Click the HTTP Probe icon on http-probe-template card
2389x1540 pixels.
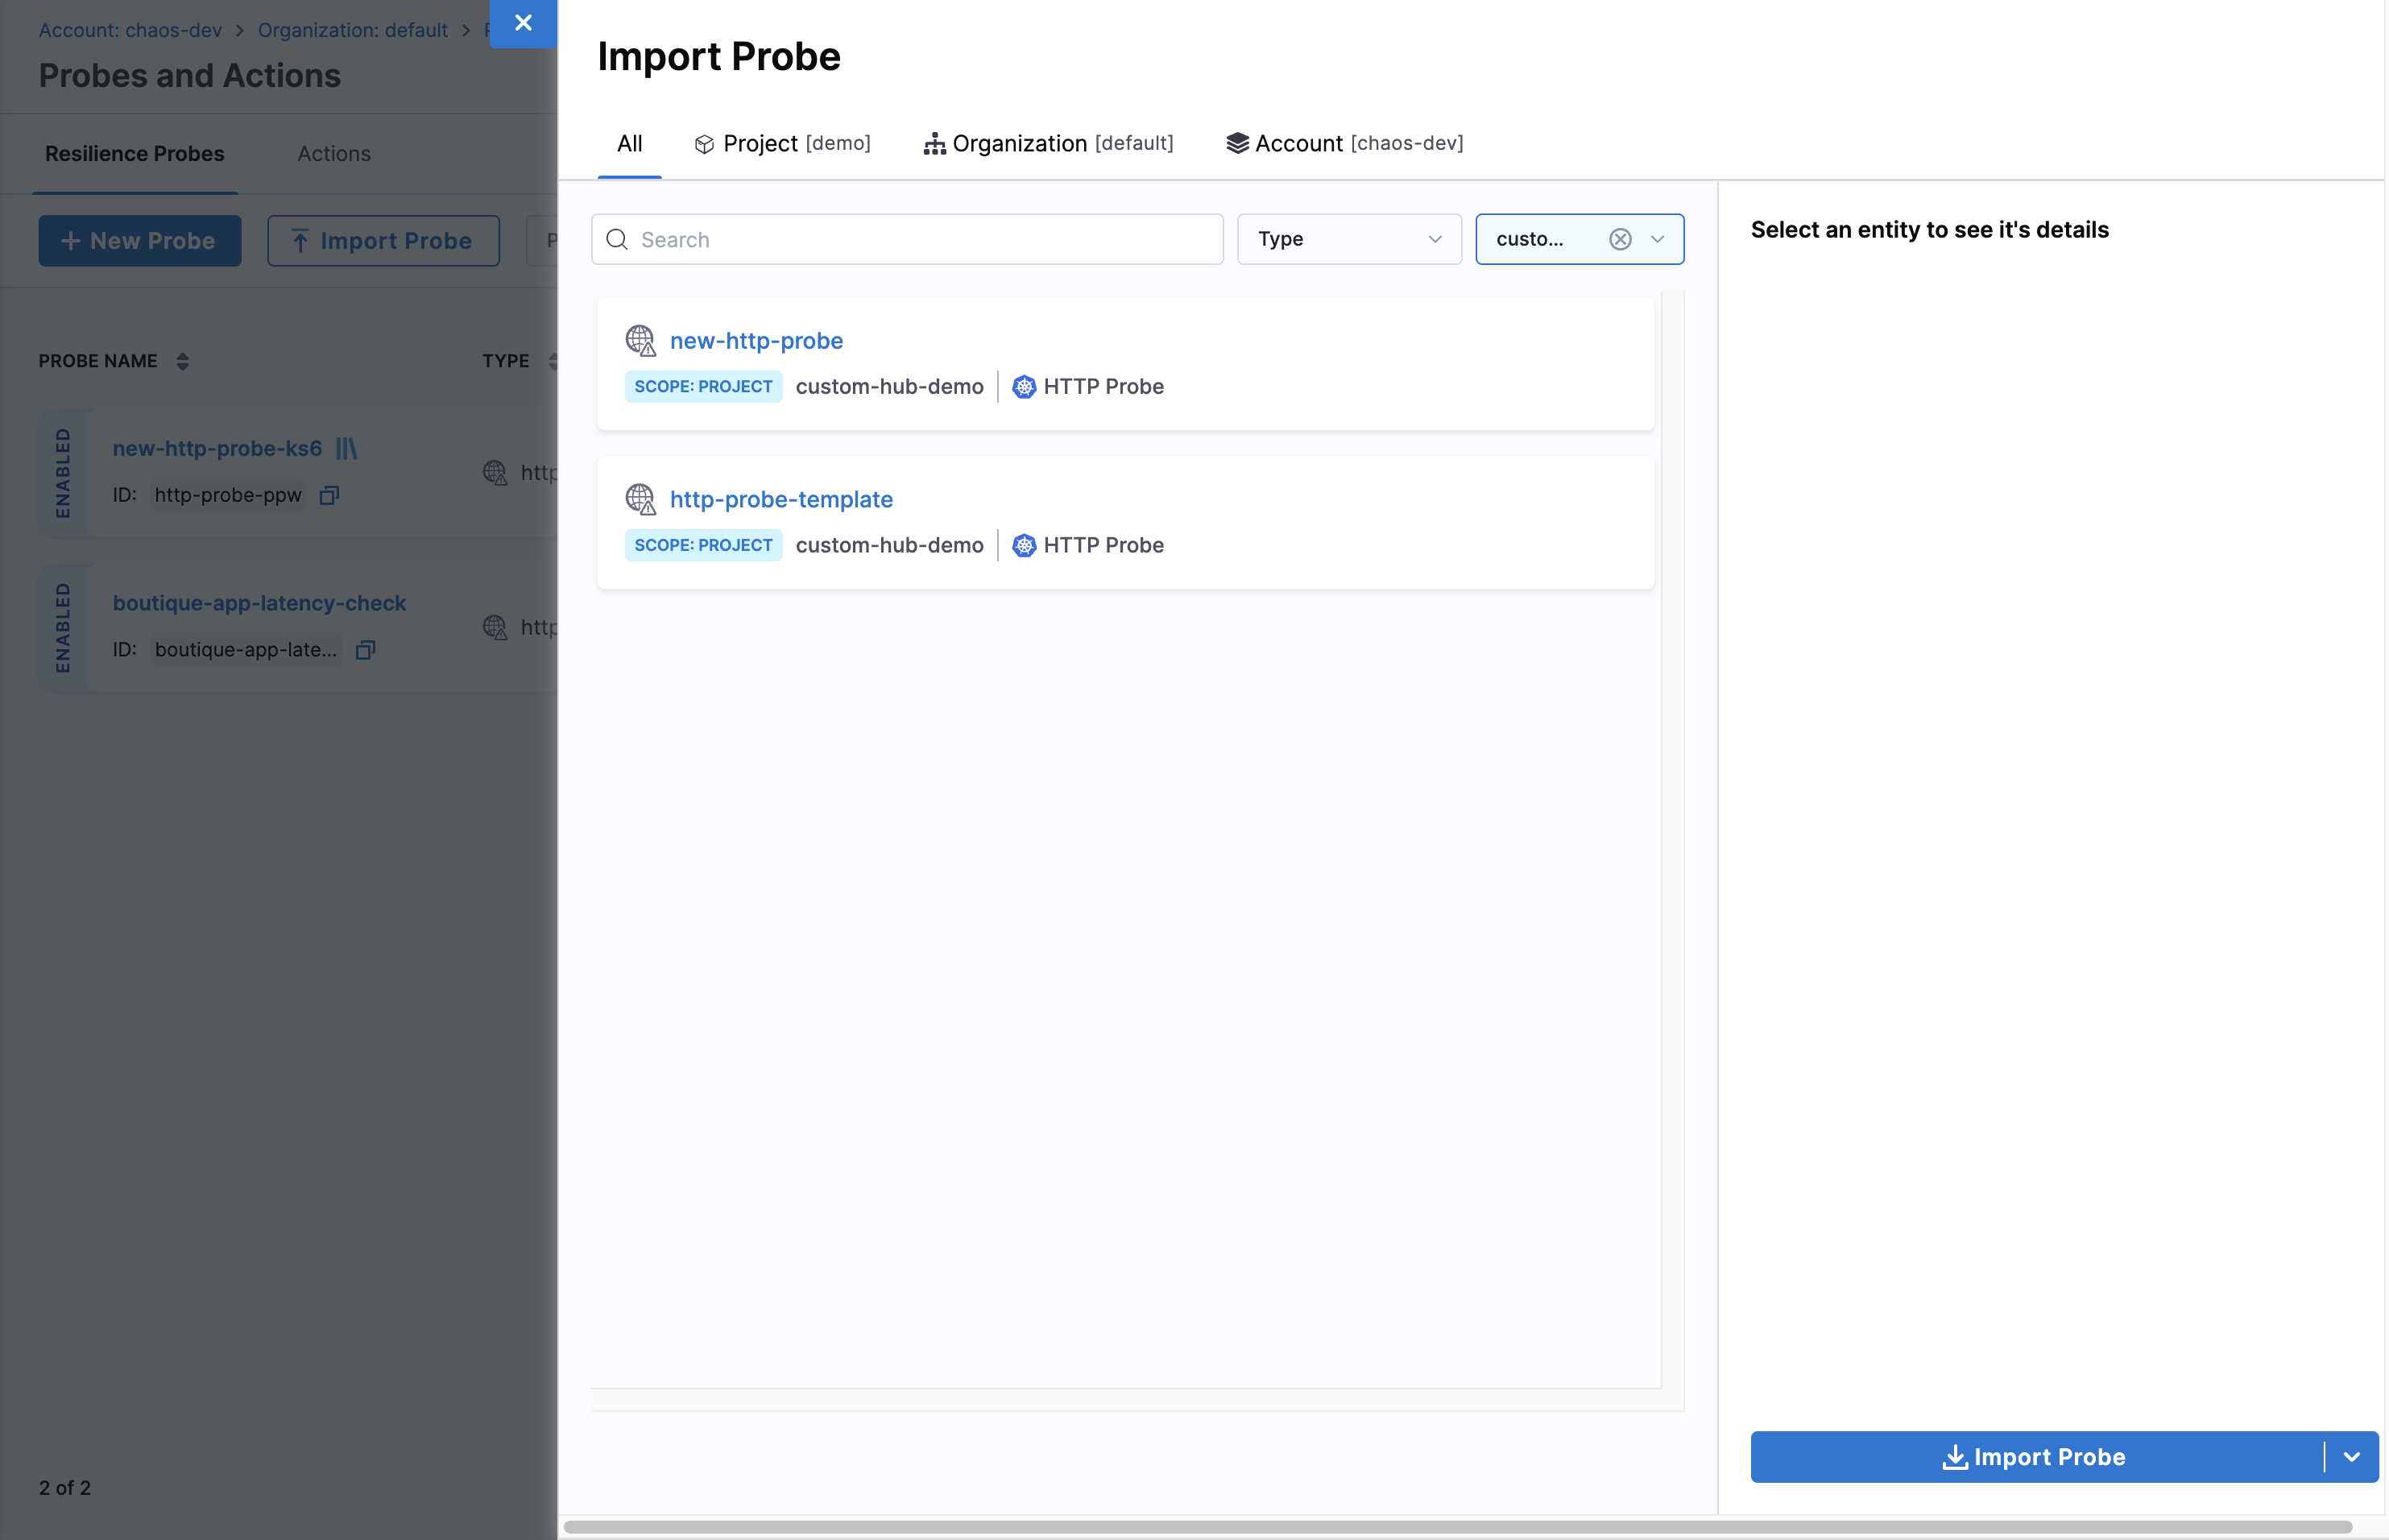coord(1023,545)
